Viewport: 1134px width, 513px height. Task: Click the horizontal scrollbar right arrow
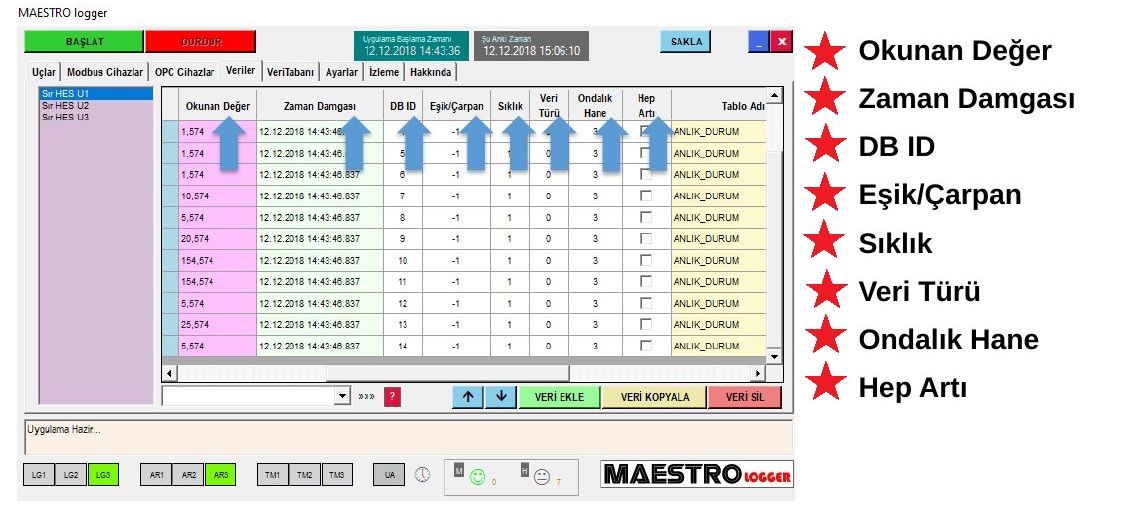point(758,373)
